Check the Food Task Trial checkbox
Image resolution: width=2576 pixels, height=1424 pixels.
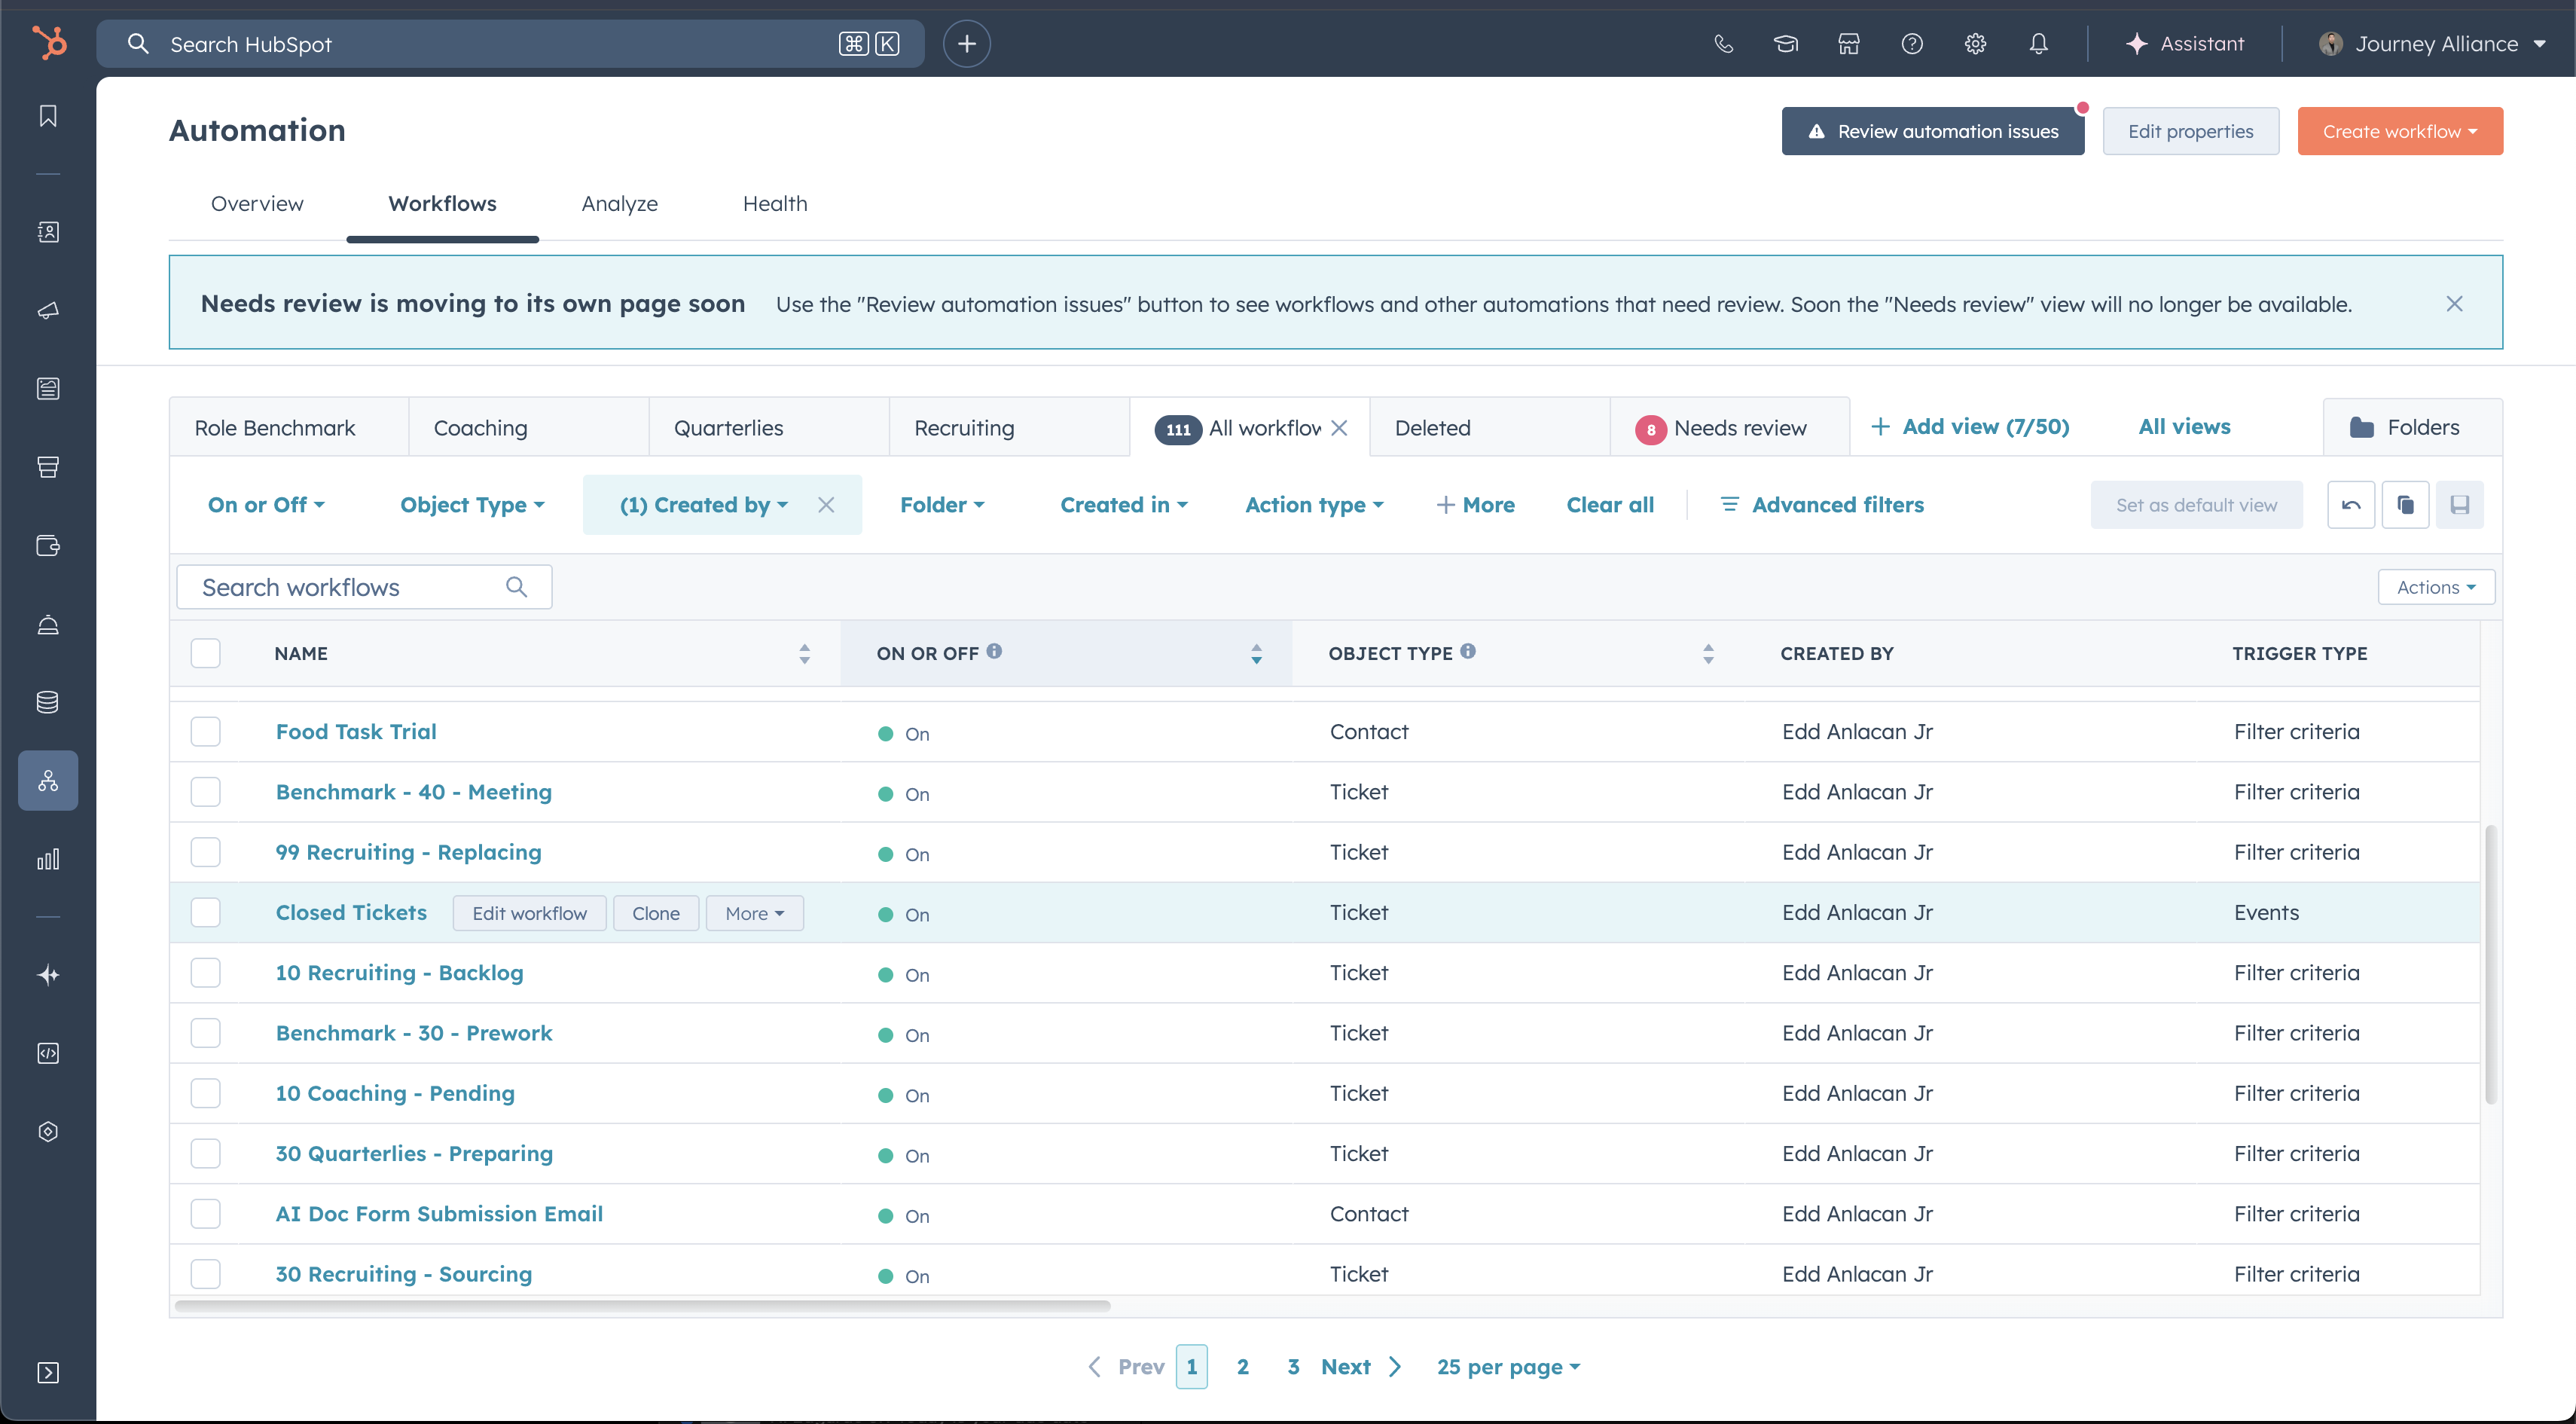click(206, 732)
